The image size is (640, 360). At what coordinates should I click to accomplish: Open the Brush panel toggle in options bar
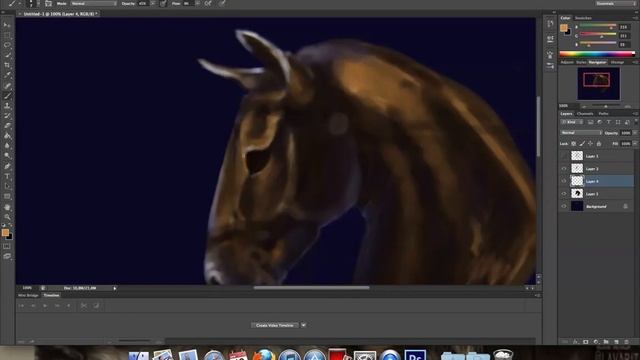49,3
